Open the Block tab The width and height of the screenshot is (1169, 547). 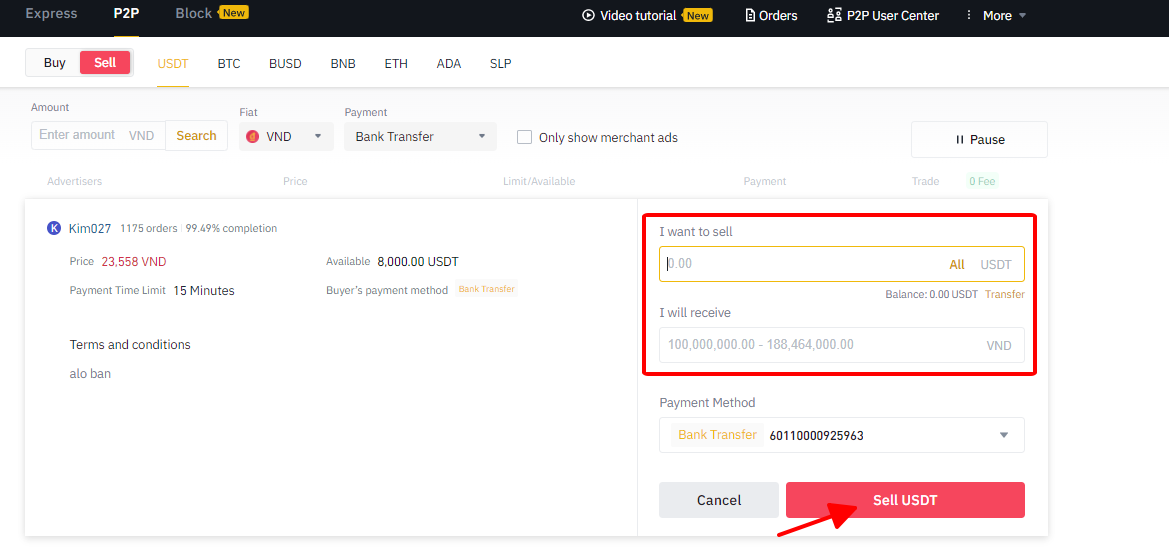tap(194, 13)
